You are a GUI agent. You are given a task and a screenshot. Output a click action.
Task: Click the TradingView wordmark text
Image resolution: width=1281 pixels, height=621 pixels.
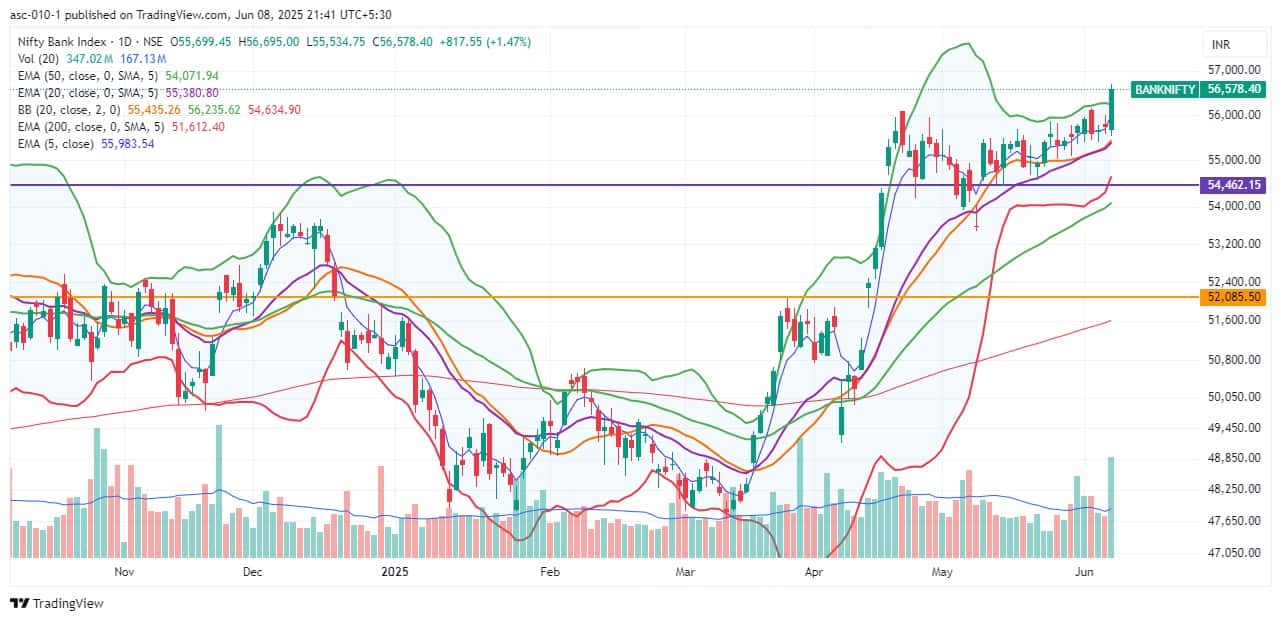(x=69, y=603)
